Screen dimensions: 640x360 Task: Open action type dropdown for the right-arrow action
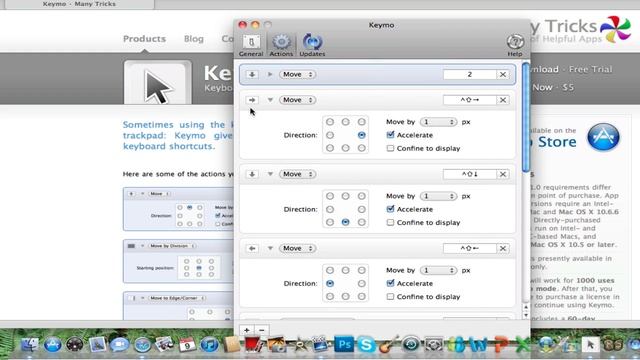coord(298,100)
